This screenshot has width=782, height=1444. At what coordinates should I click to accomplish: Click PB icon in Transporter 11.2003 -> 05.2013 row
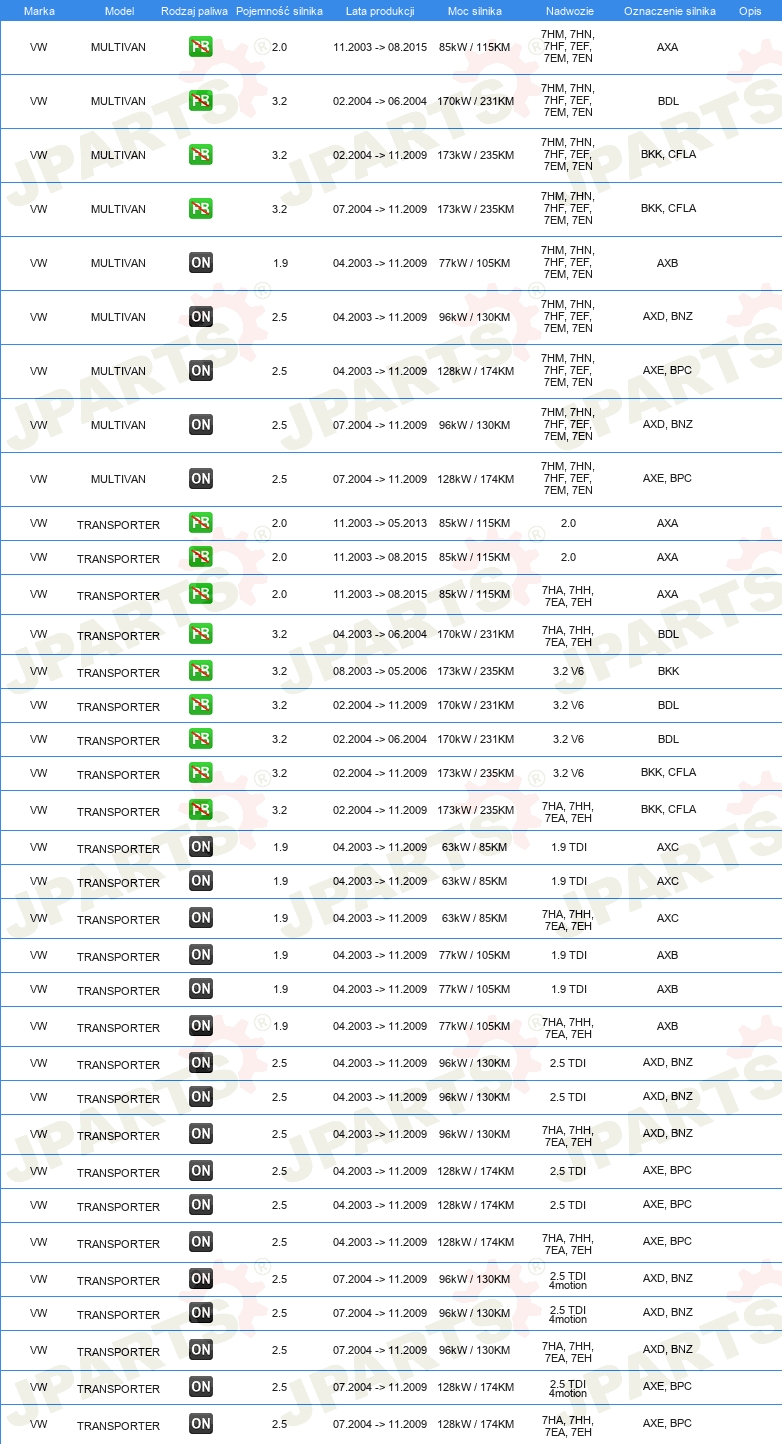[x=200, y=523]
